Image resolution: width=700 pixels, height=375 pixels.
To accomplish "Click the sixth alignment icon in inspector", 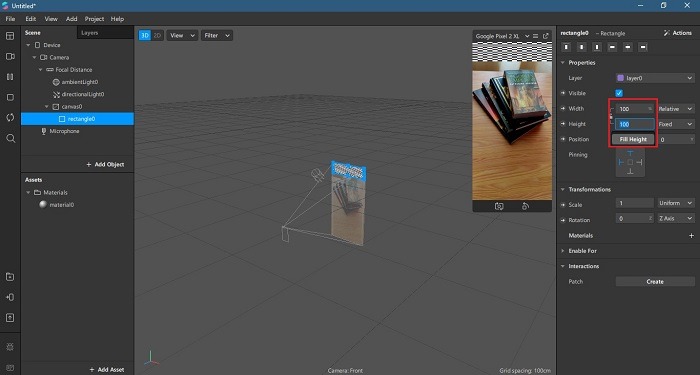I will [643, 47].
